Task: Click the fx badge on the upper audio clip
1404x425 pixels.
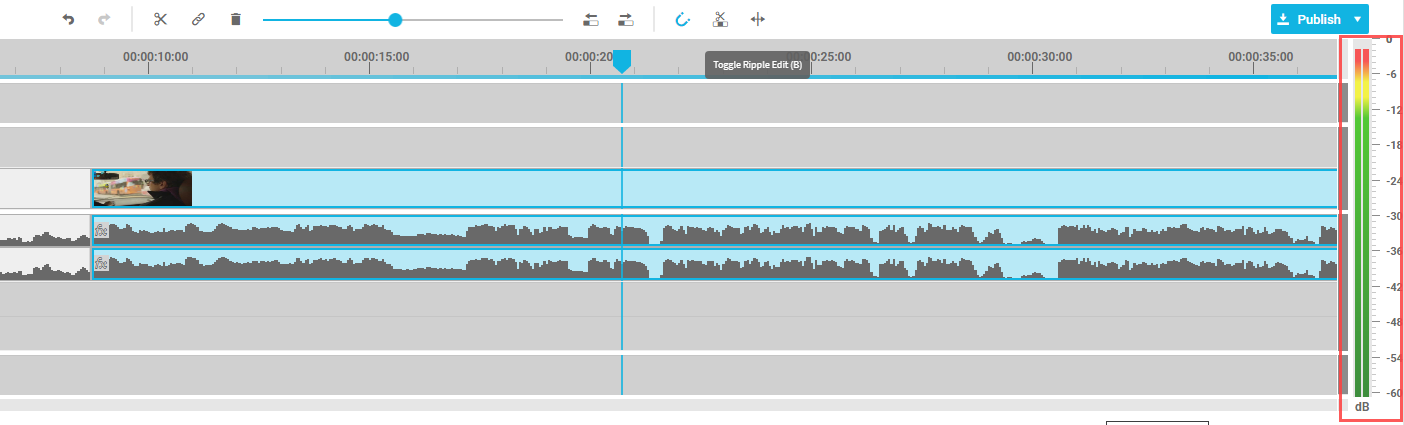Action: pyautogui.click(x=101, y=230)
